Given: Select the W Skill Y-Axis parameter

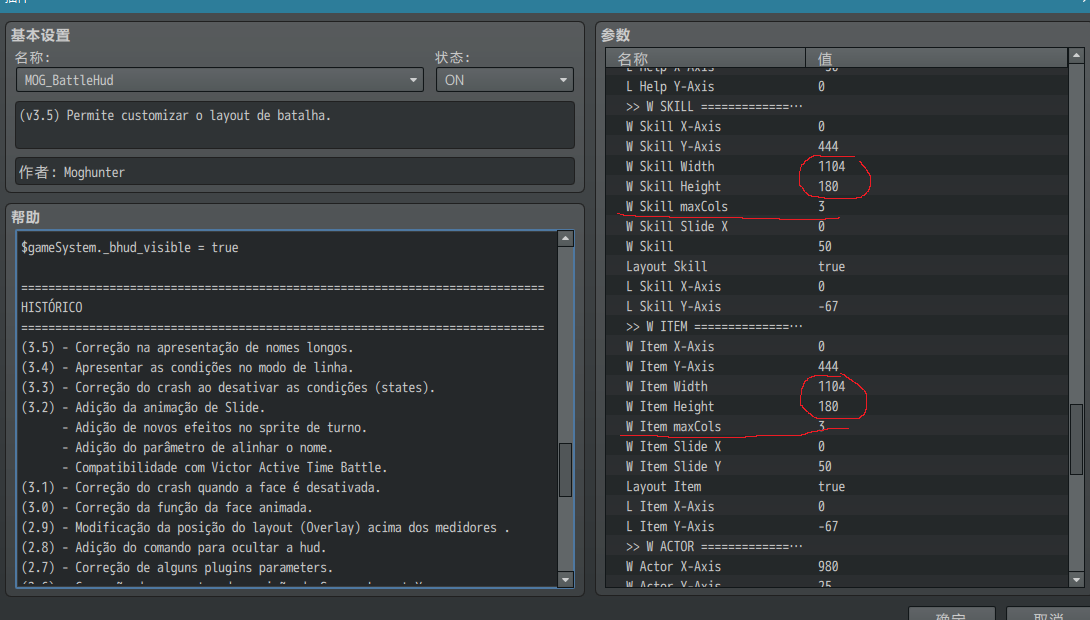Looking at the screenshot, I should coord(837,147).
